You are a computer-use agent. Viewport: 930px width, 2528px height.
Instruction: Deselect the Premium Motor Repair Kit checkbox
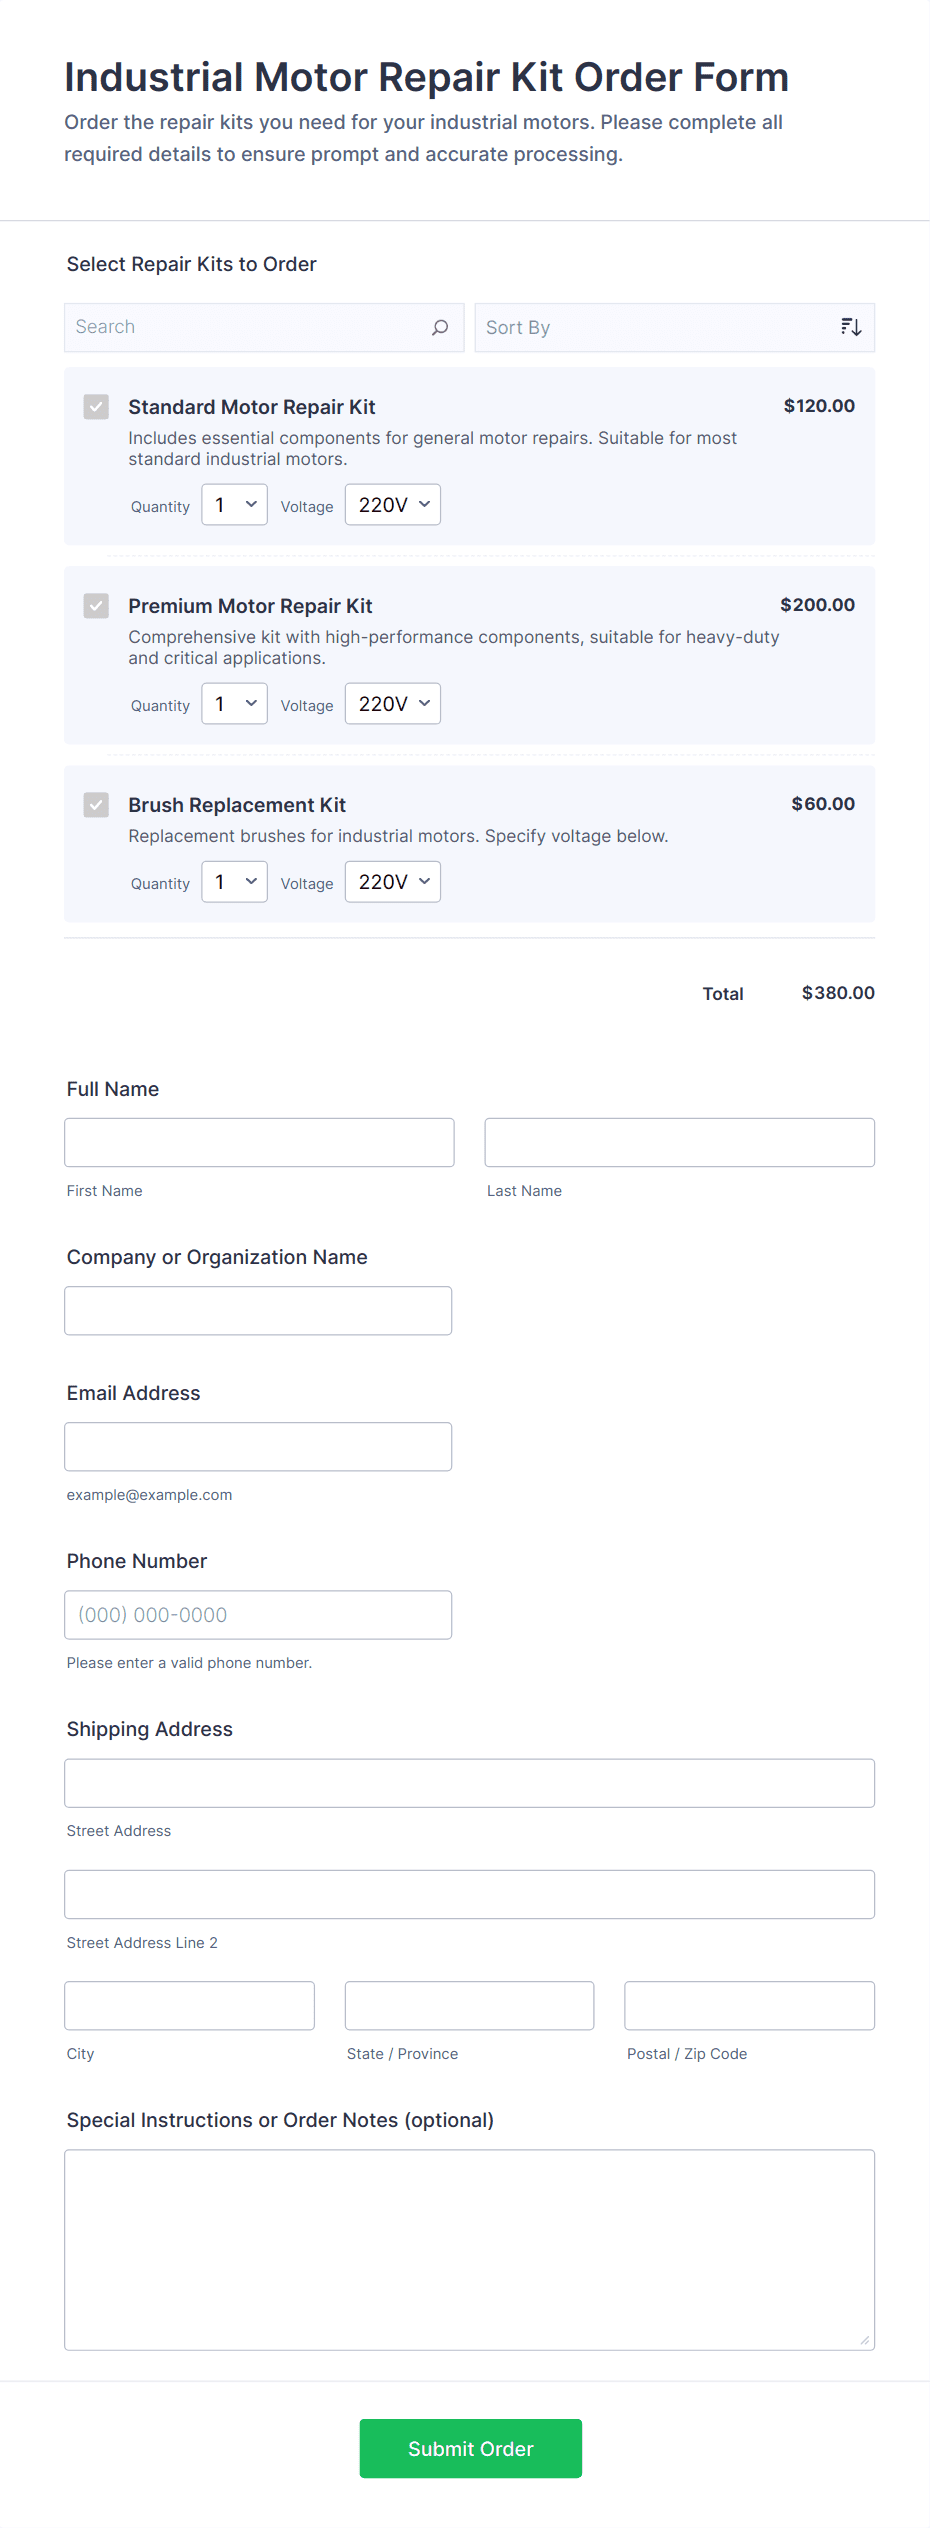click(96, 606)
